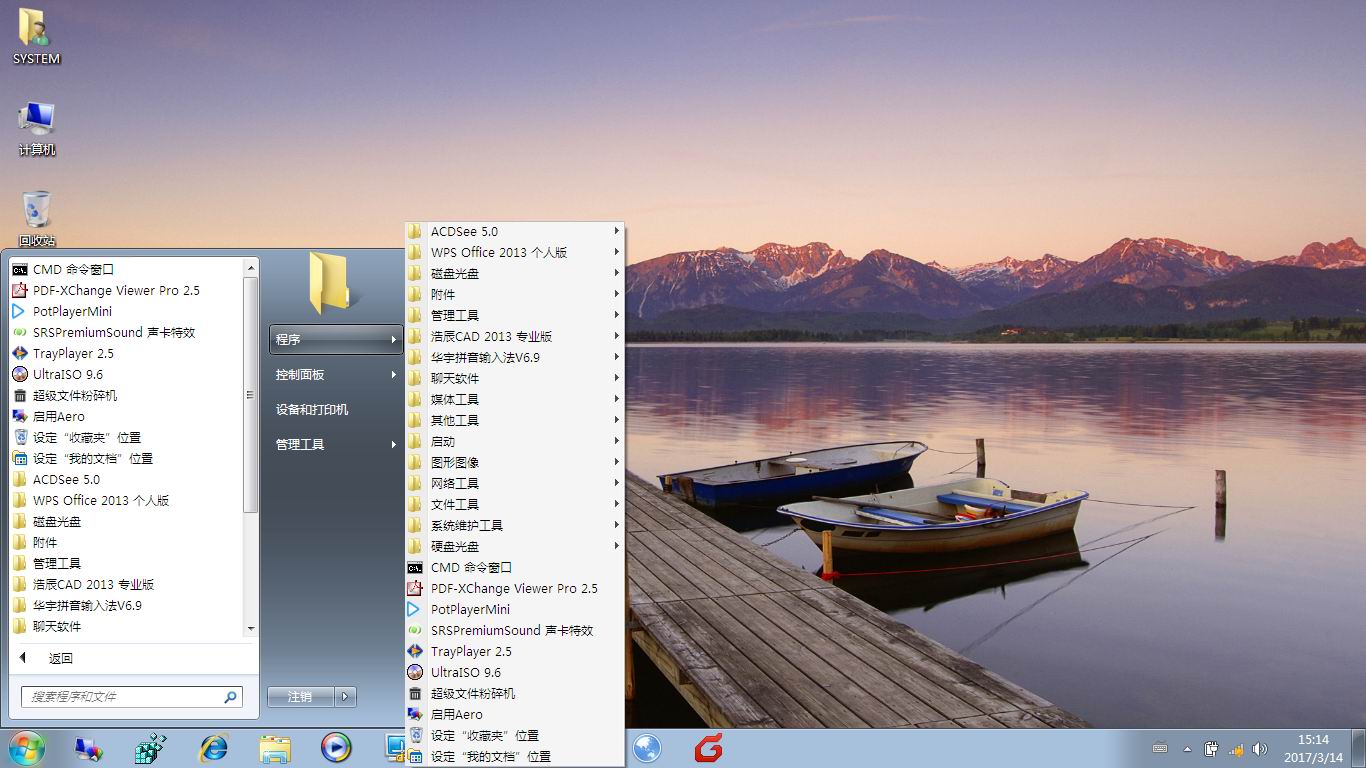Launch UltraISO 9.6 in the left list
The width and height of the screenshot is (1366, 768).
pyautogui.click(x=125, y=374)
